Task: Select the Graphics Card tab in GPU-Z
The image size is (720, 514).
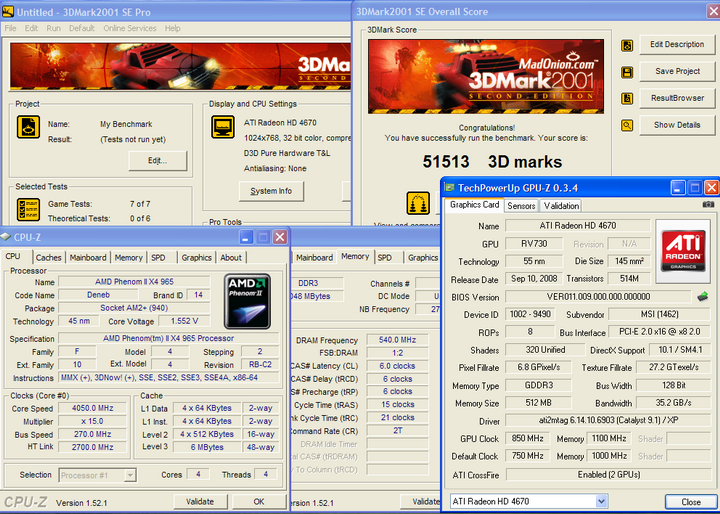Action: tap(474, 205)
